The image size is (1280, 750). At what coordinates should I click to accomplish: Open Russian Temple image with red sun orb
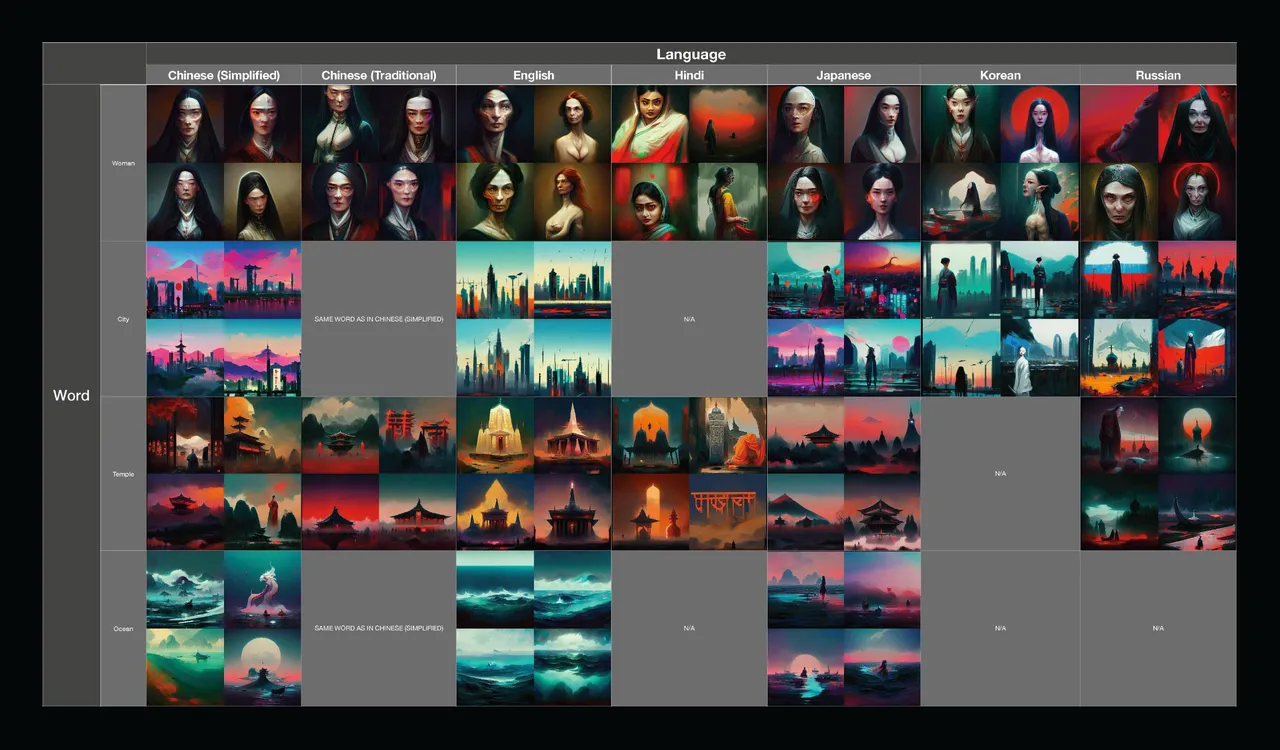click(x=1197, y=435)
